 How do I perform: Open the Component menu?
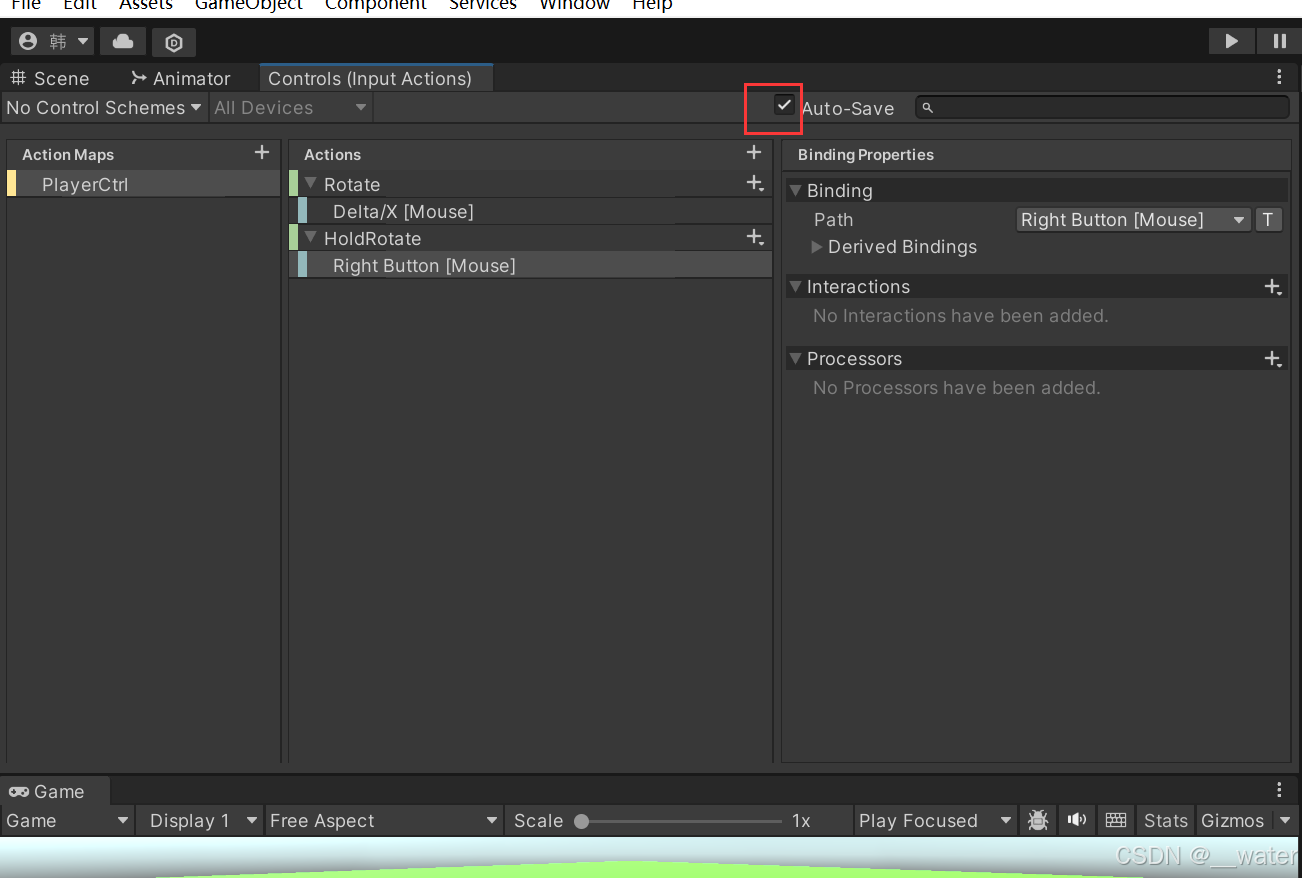coord(376,5)
